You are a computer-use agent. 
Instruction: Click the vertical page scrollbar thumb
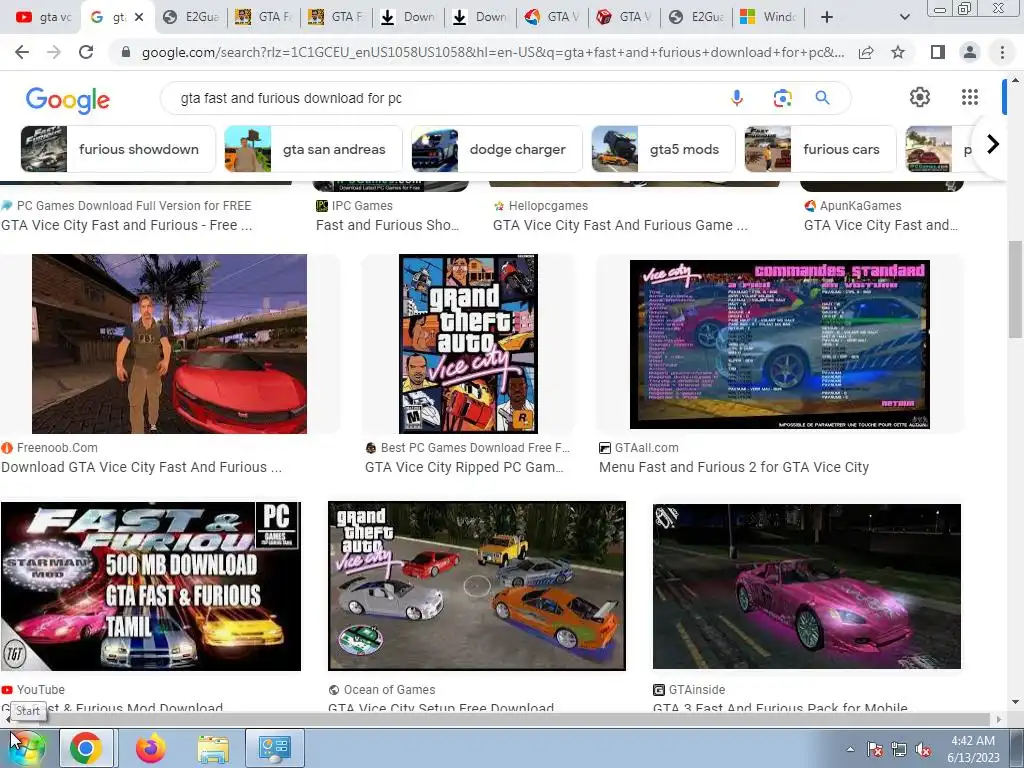pos(1015,289)
